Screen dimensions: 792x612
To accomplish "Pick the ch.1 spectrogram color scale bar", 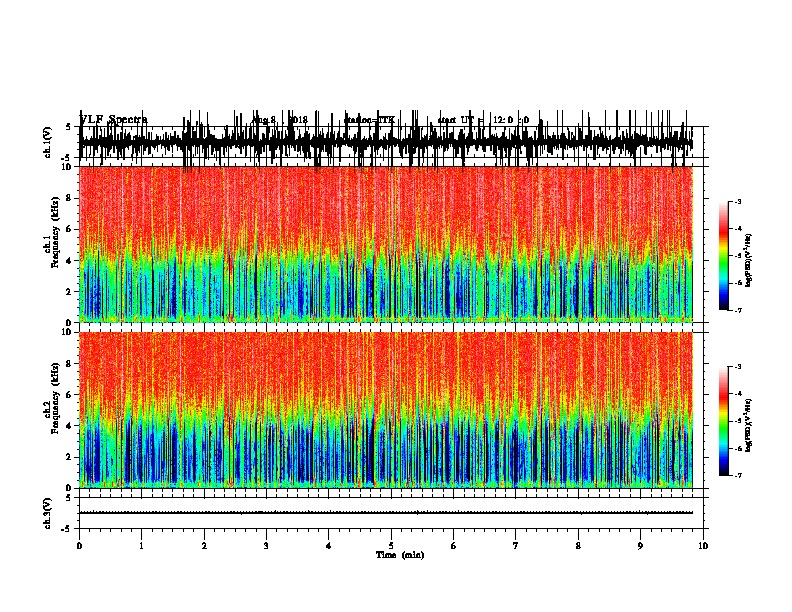I will (724, 256).
